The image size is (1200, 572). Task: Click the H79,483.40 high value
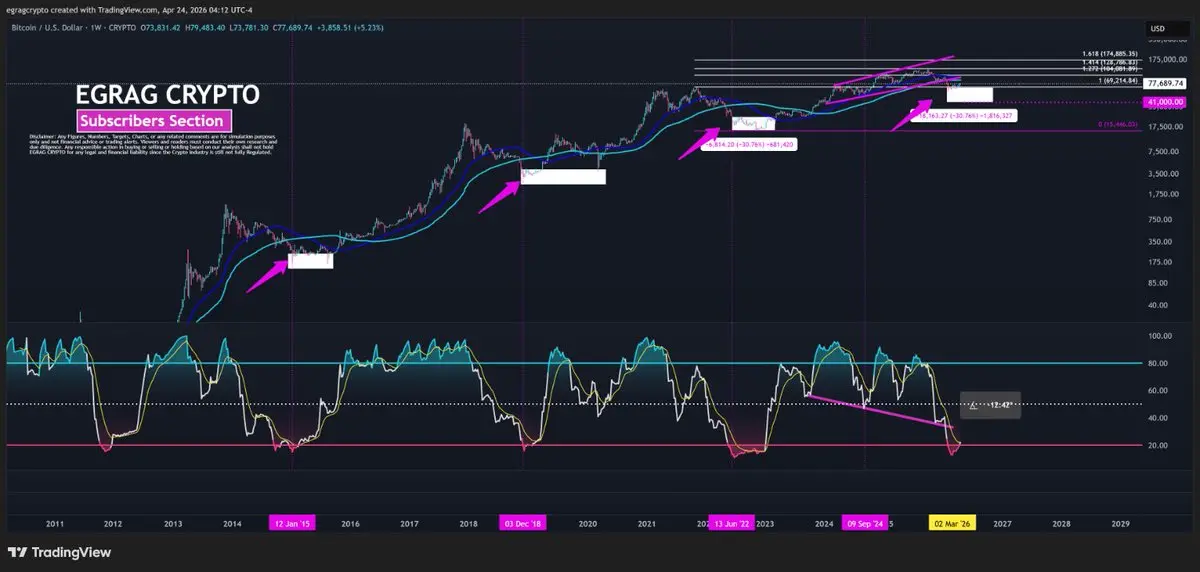[206, 28]
